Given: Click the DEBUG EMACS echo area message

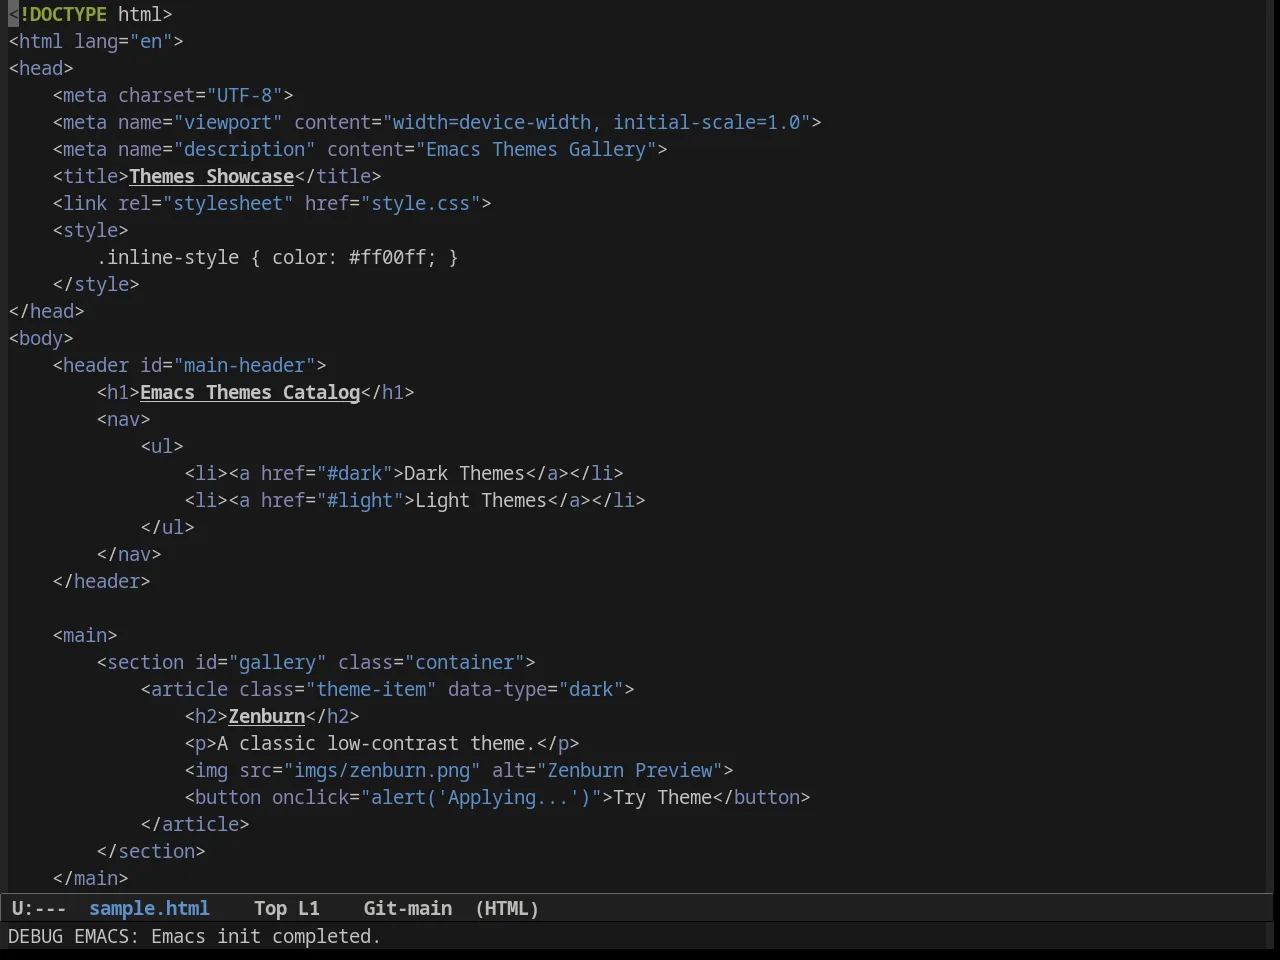Looking at the screenshot, I should point(194,936).
